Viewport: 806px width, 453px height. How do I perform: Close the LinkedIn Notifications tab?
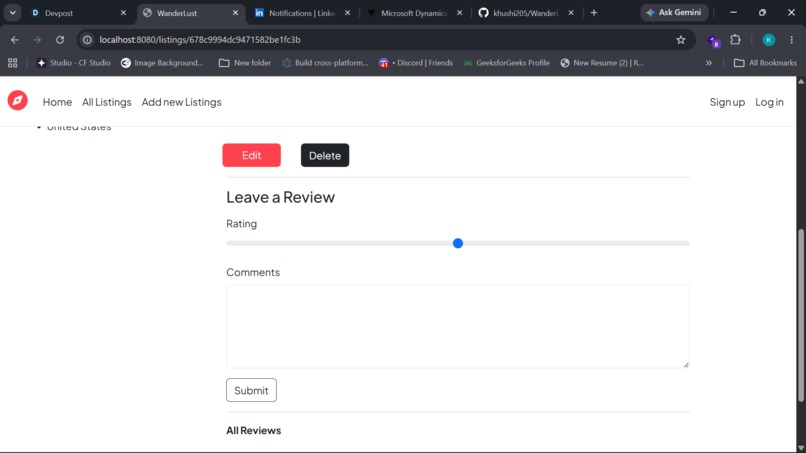point(347,13)
